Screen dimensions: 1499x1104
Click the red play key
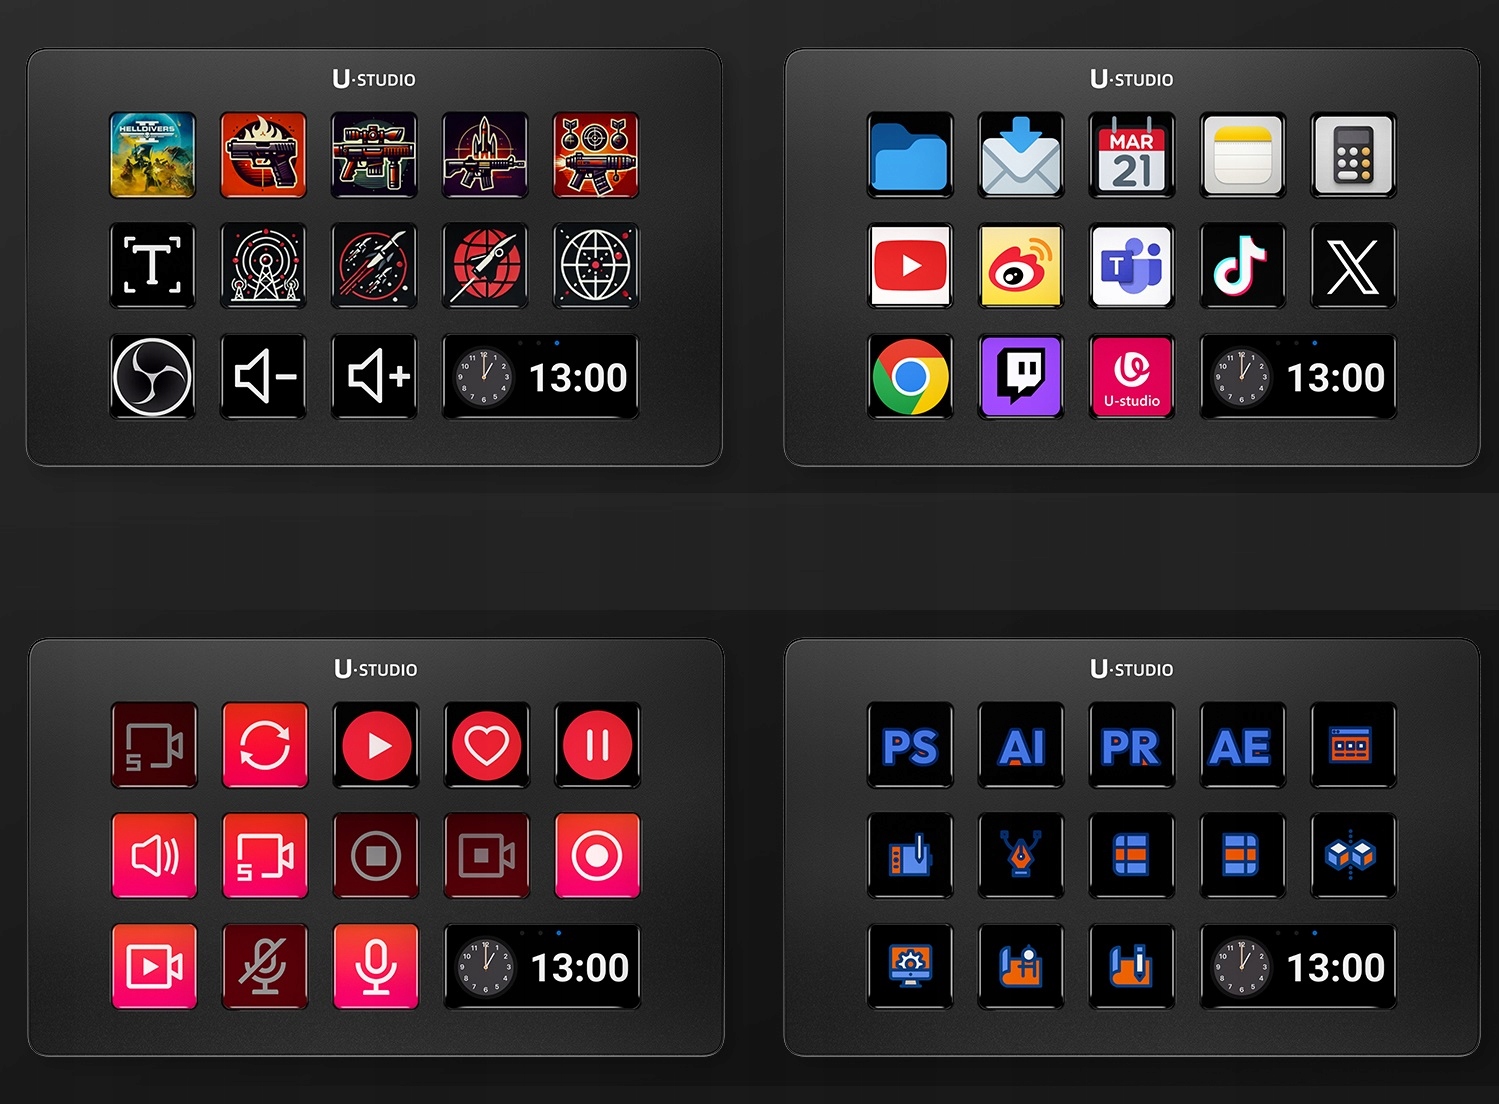[376, 745]
